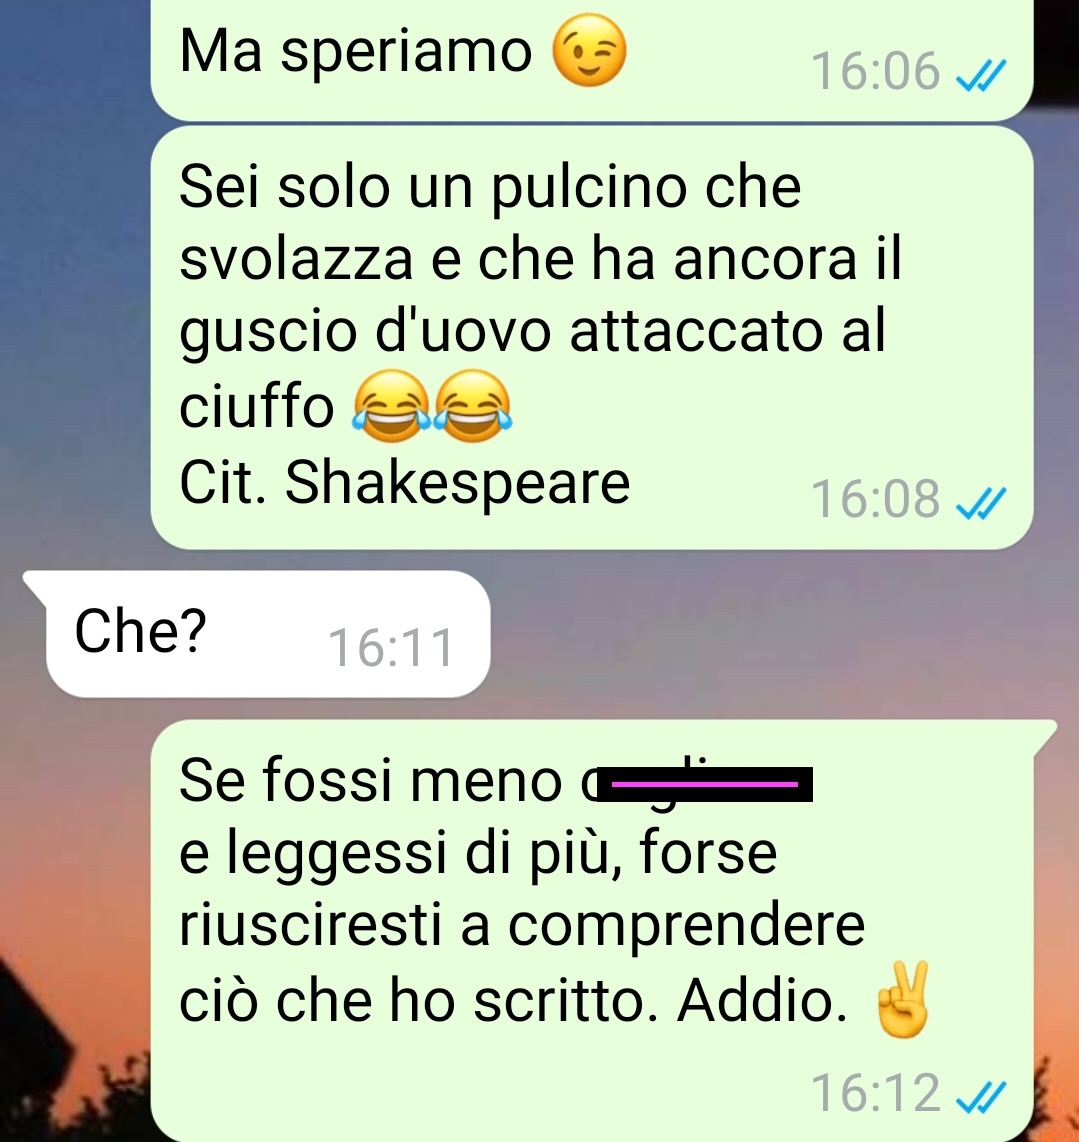
Task: Tap the 16:06 timestamp
Action: pos(875,71)
